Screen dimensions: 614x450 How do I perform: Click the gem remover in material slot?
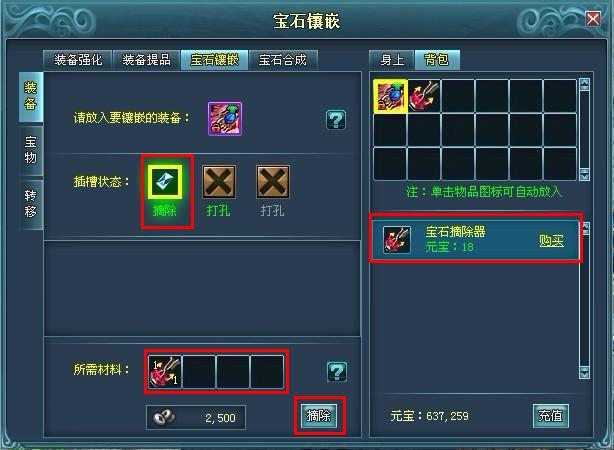(x=165, y=372)
